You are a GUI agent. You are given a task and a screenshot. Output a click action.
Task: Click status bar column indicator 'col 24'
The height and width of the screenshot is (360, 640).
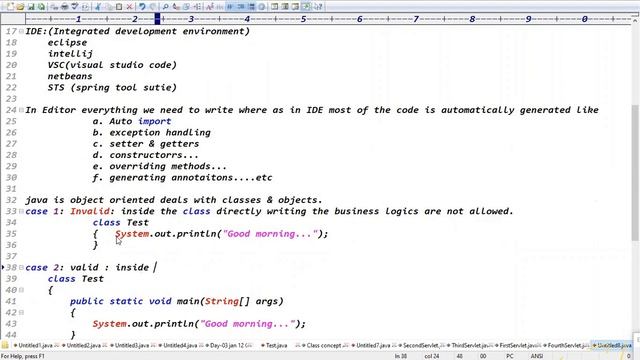click(x=432, y=356)
